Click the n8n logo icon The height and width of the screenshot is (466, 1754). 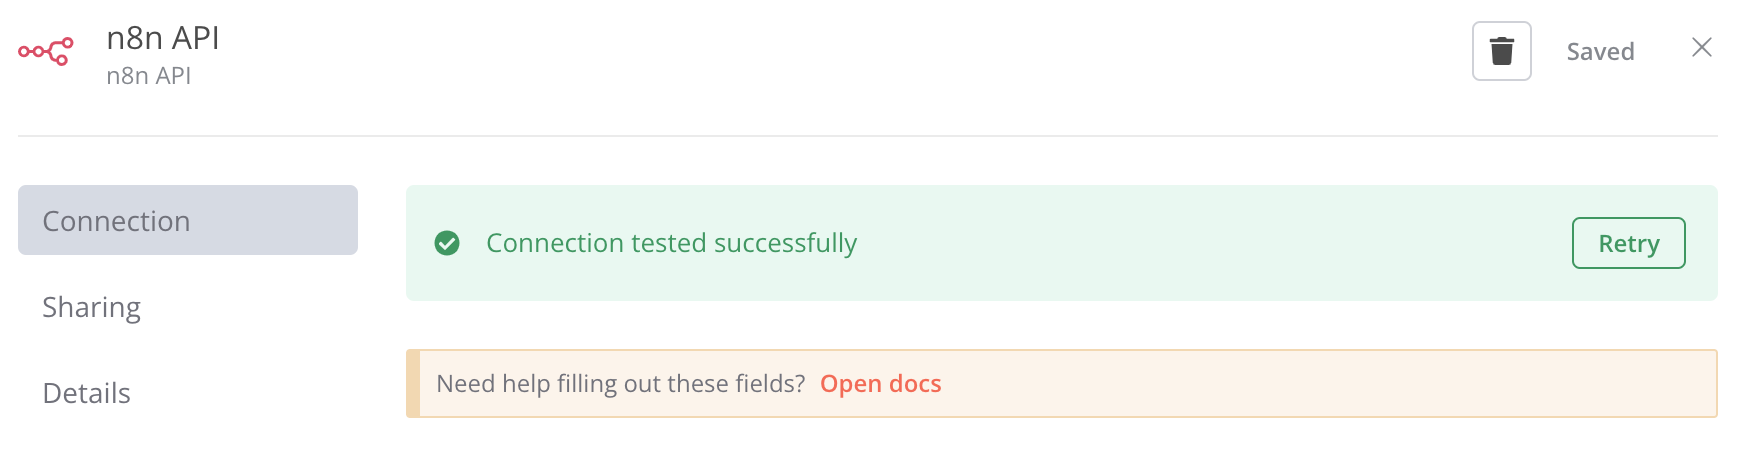pos(46,51)
